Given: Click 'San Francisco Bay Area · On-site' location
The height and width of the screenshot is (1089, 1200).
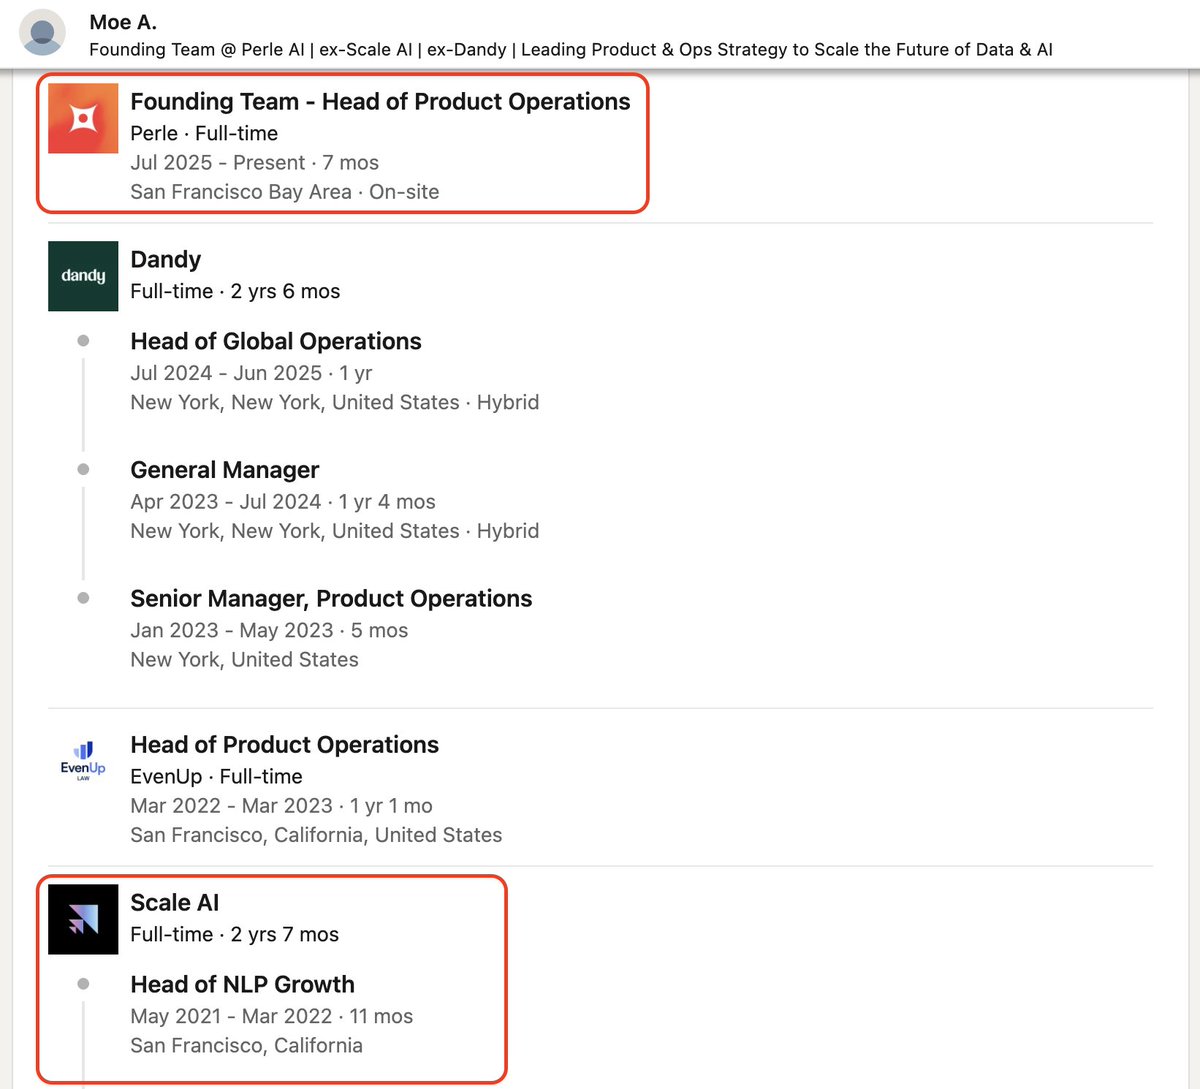Looking at the screenshot, I should click(x=285, y=192).
